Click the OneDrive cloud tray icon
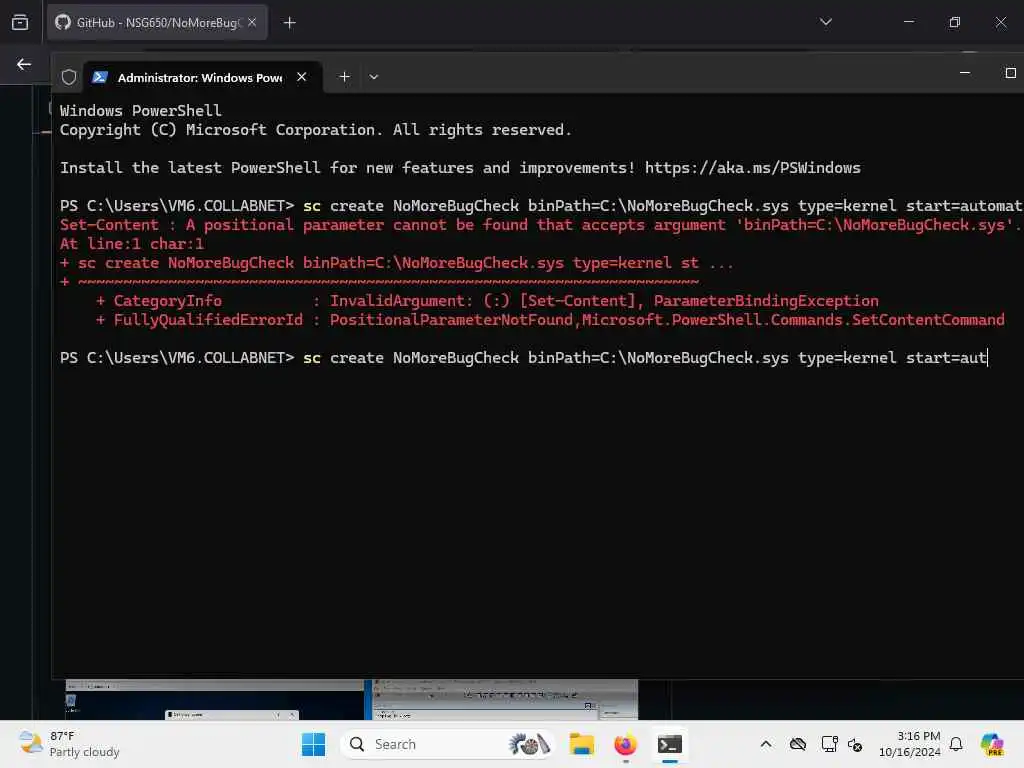1024x768 pixels. pos(797,744)
